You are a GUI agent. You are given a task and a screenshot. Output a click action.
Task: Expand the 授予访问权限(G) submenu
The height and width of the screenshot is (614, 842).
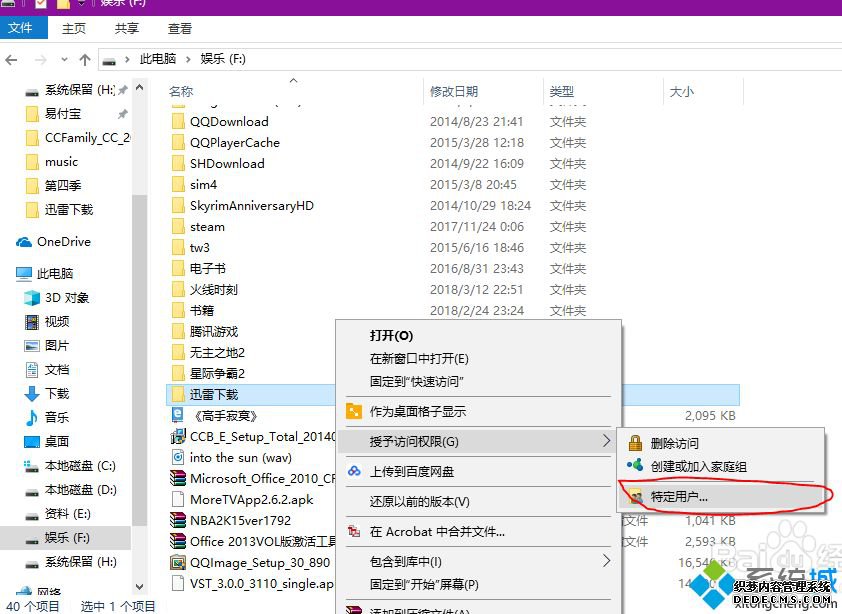tap(478, 442)
